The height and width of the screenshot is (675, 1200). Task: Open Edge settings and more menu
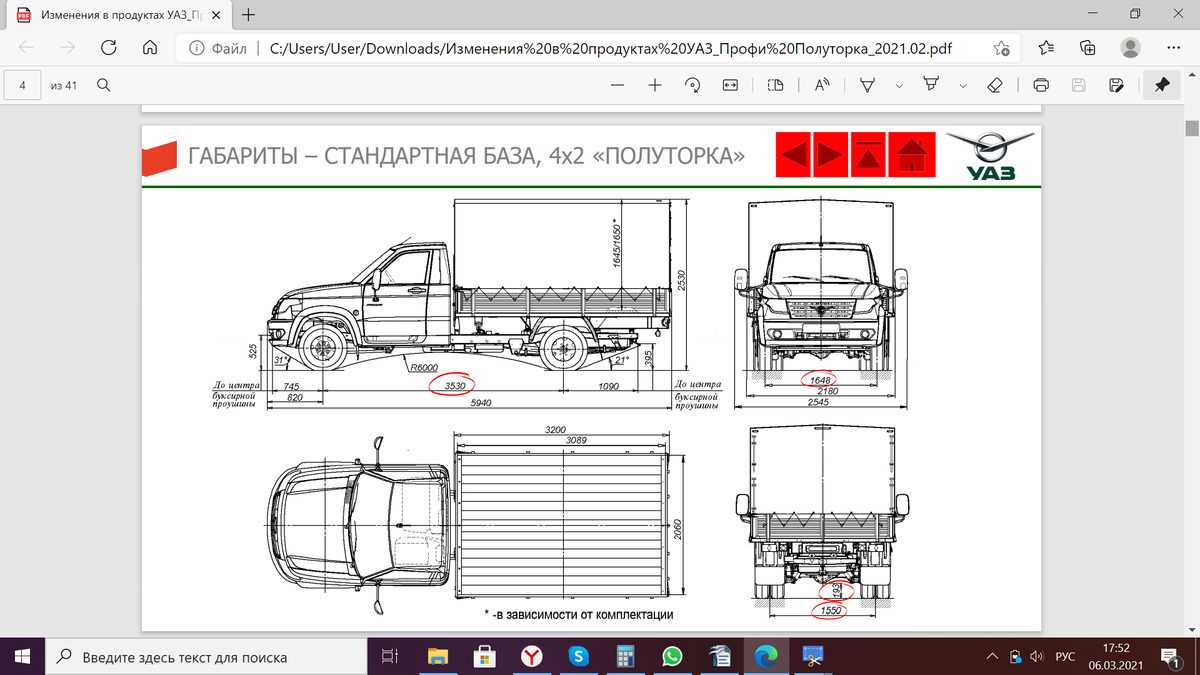click(1172, 47)
